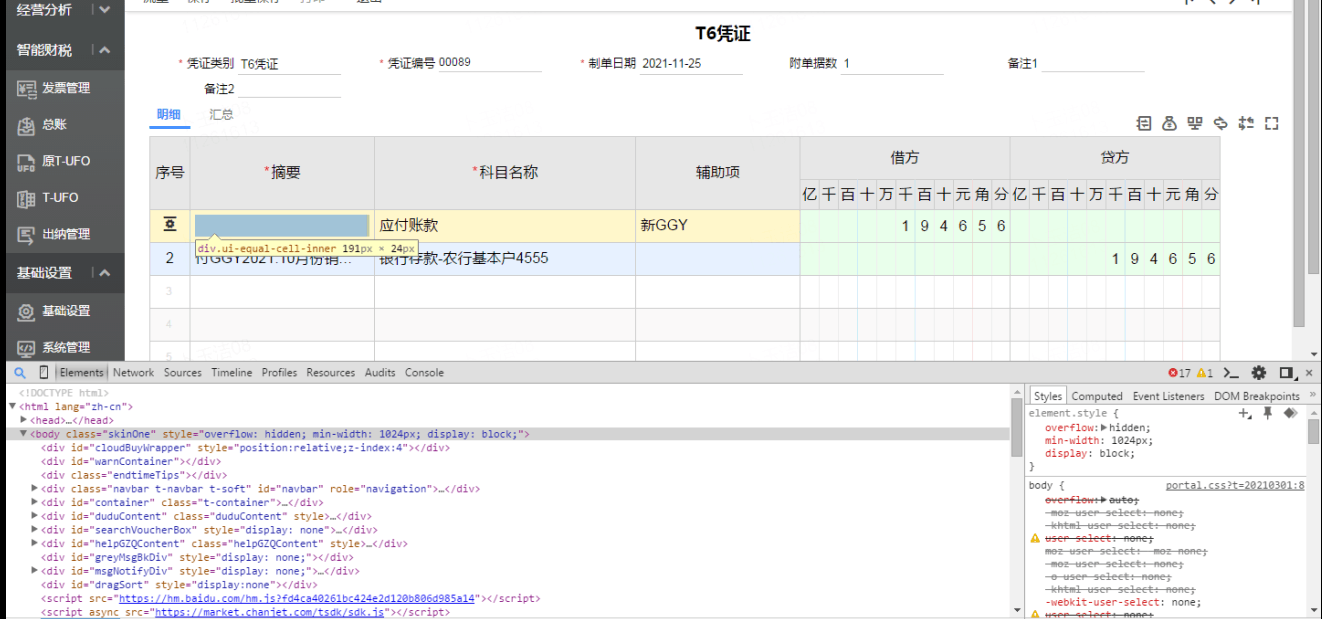Expand the navbar div node
The image size is (1322, 619).
(x=35, y=489)
